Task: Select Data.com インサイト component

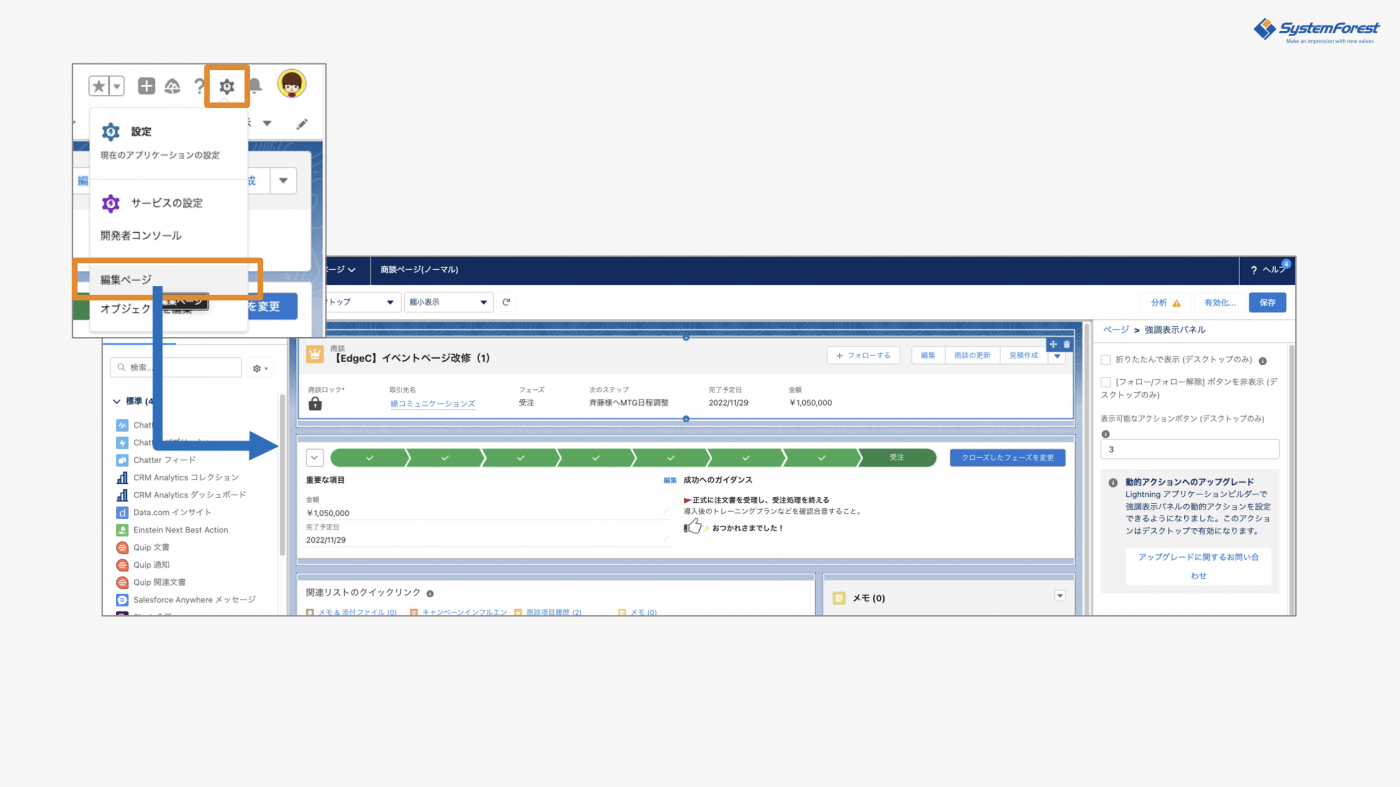Action: click(x=172, y=512)
